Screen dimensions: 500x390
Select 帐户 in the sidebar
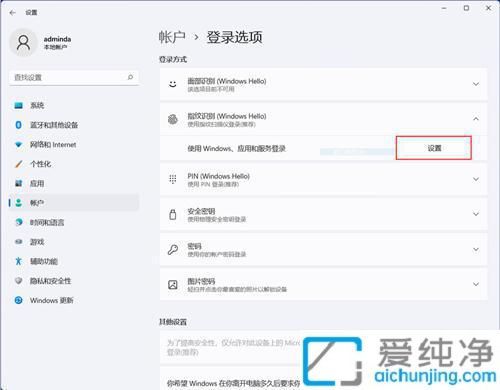(x=74, y=203)
